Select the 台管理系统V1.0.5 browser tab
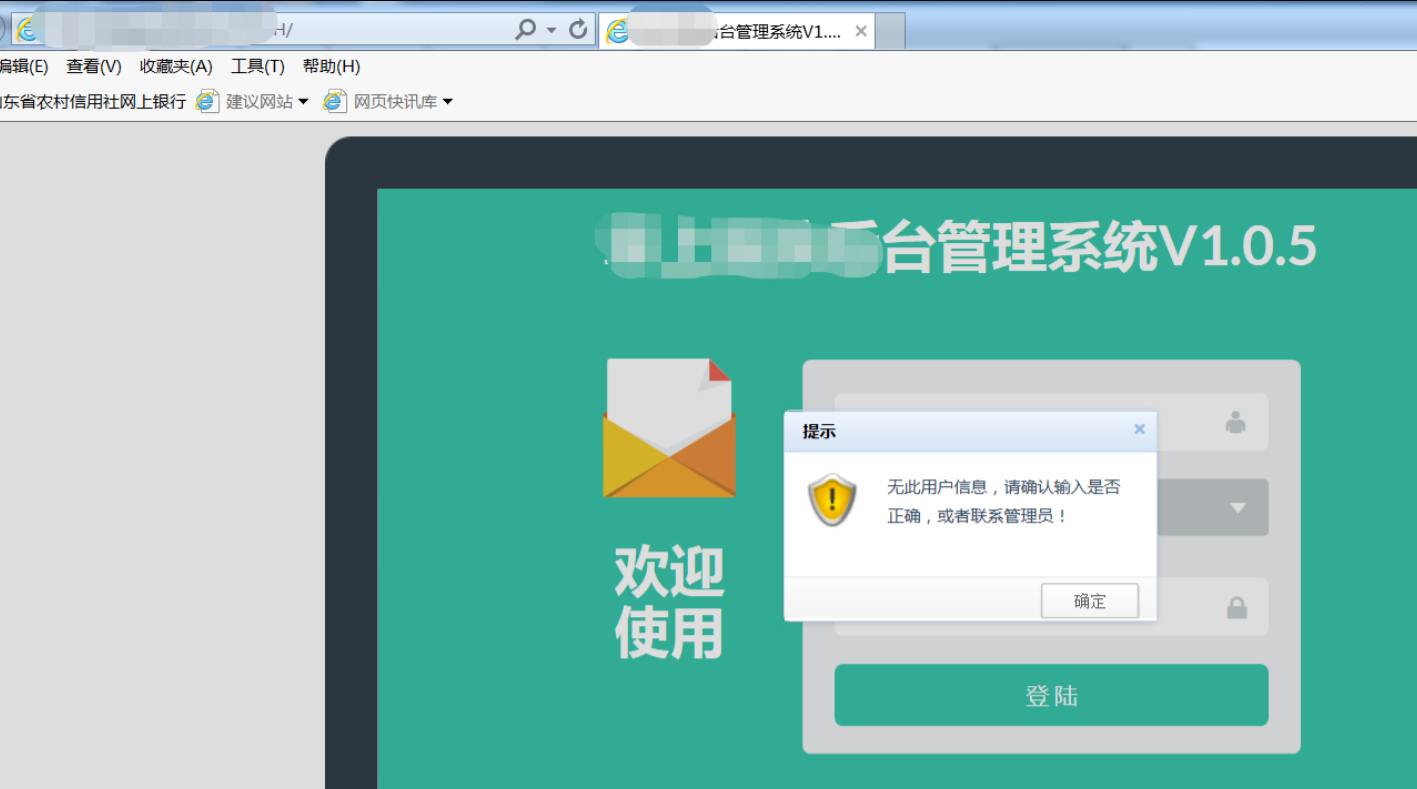 (x=740, y=30)
